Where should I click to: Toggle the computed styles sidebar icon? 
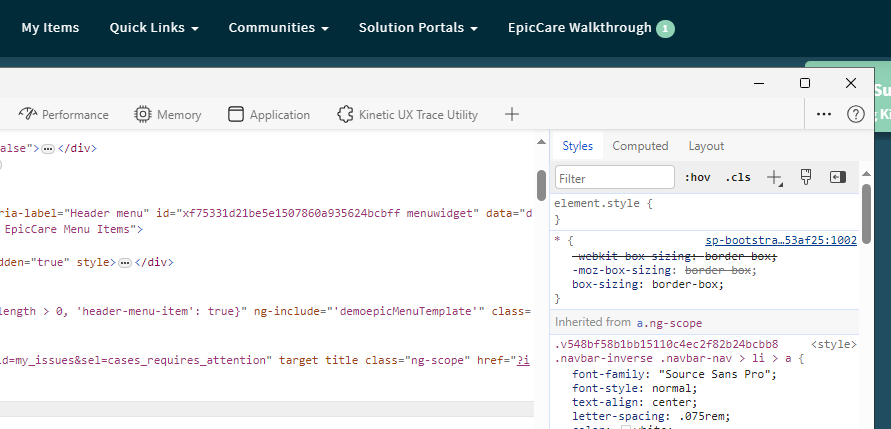(x=838, y=177)
